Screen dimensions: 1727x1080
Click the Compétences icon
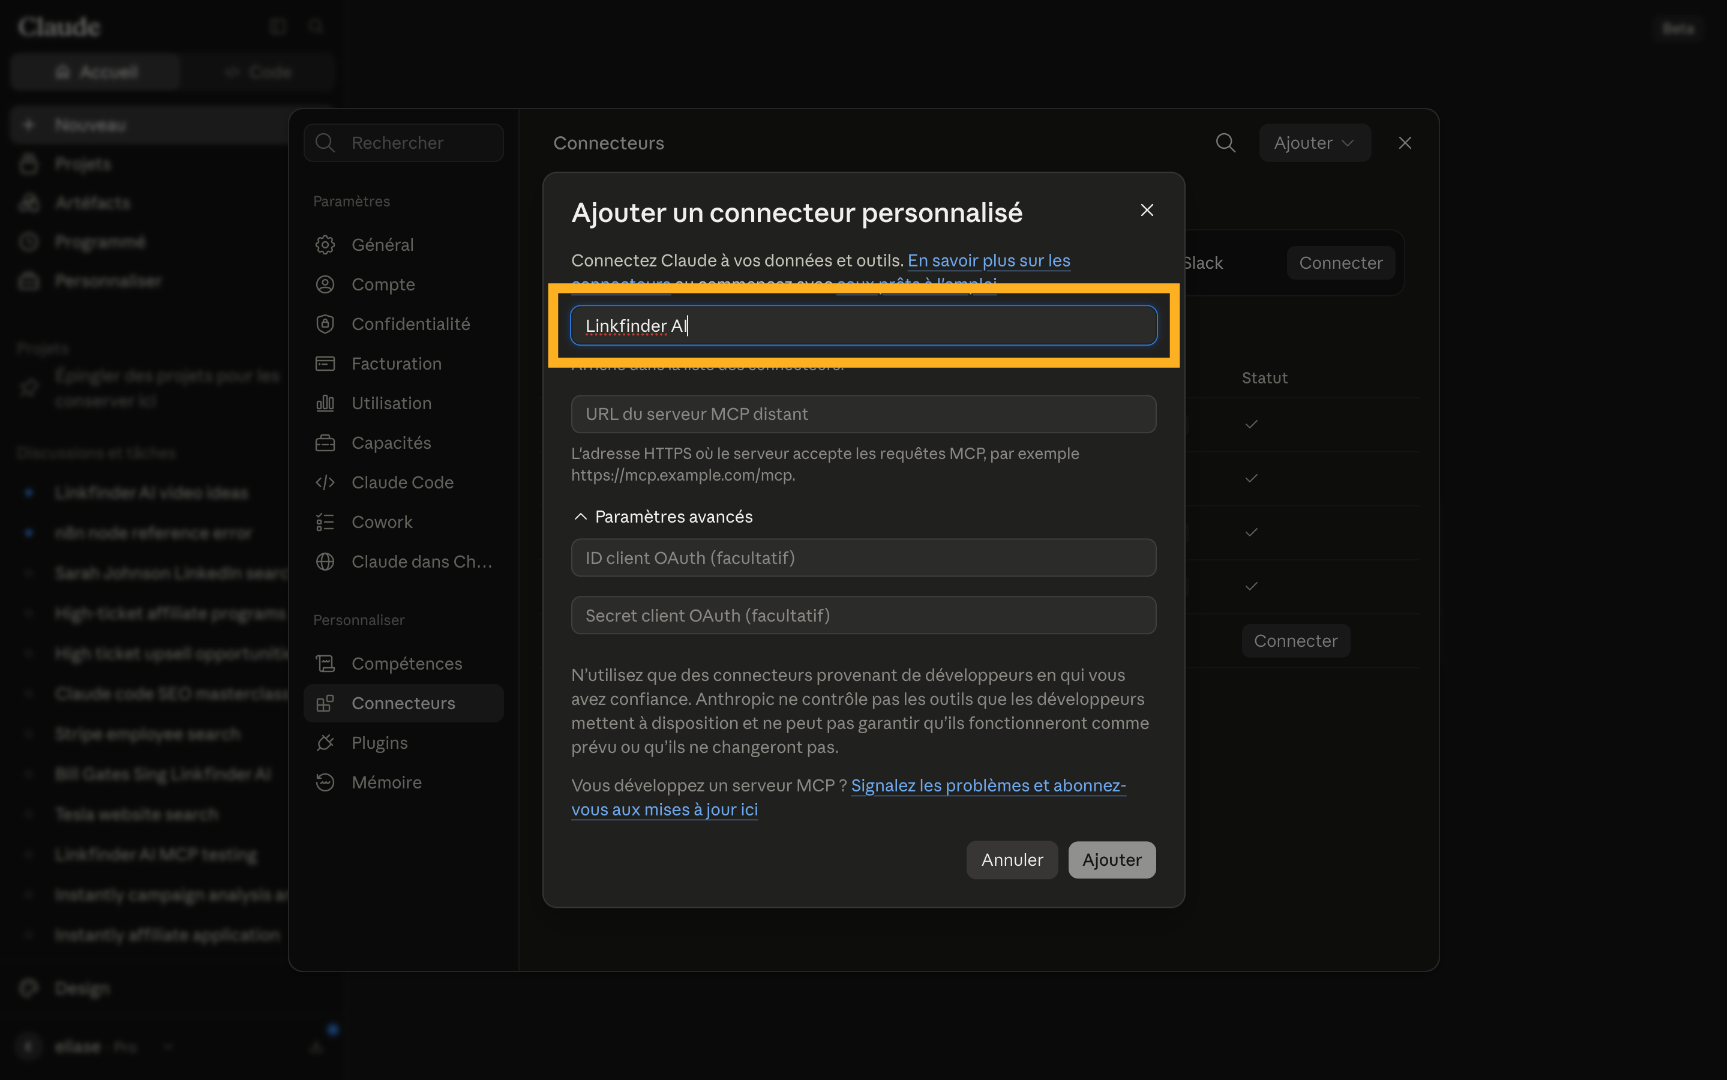click(325, 664)
